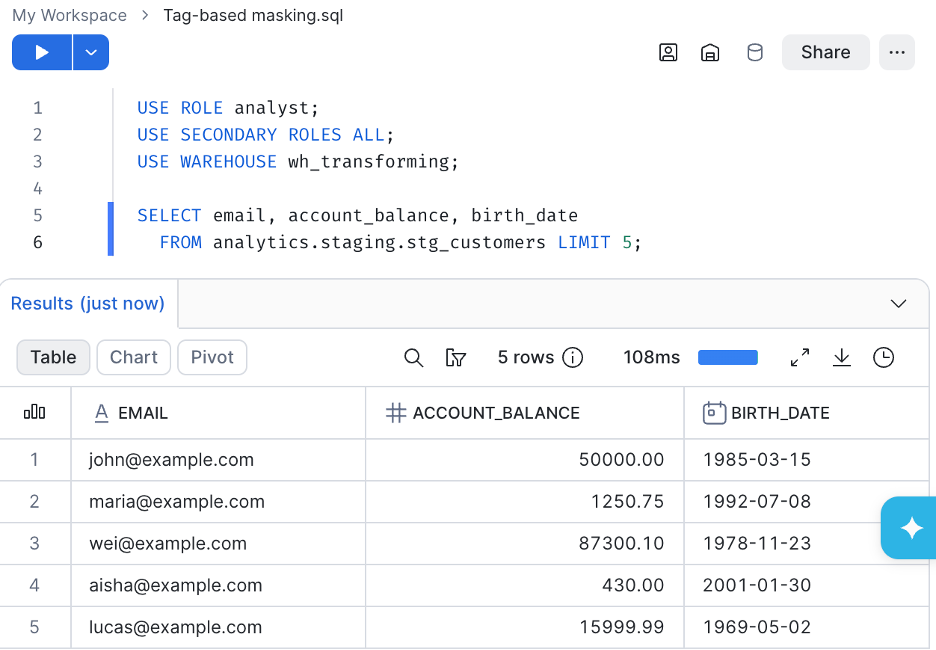This screenshot has height=650, width=936.
Task: Click editor line number 4
Action: point(38,189)
